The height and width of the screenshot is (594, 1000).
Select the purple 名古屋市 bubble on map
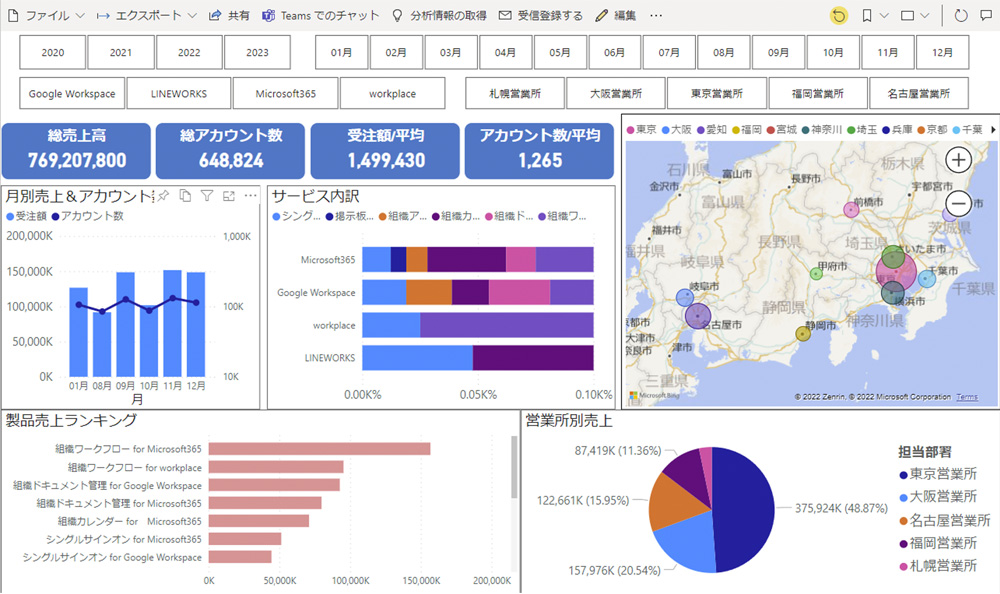pyautogui.click(x=698, y=316)
